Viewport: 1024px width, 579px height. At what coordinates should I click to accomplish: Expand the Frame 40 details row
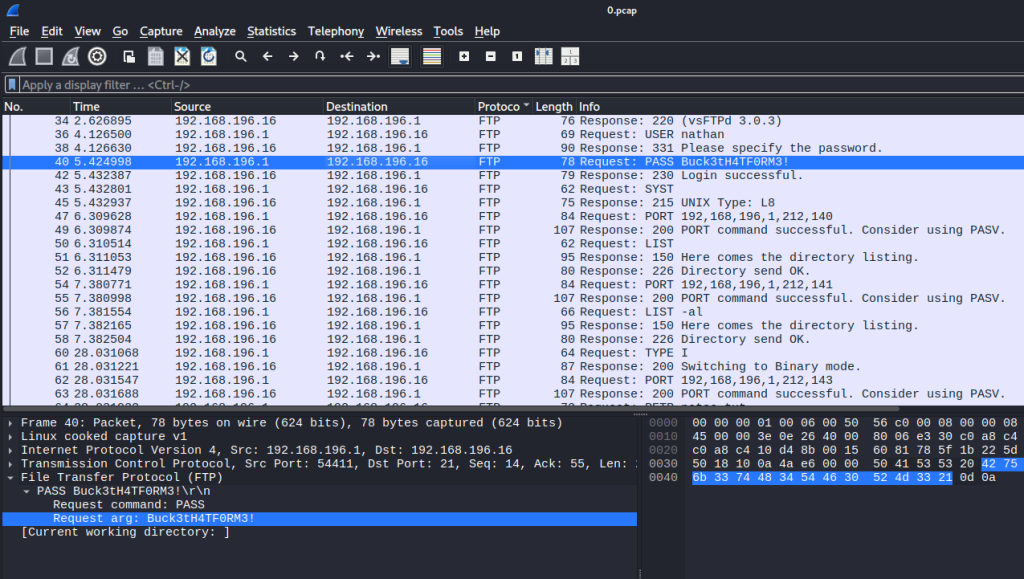tap(11, 423)
